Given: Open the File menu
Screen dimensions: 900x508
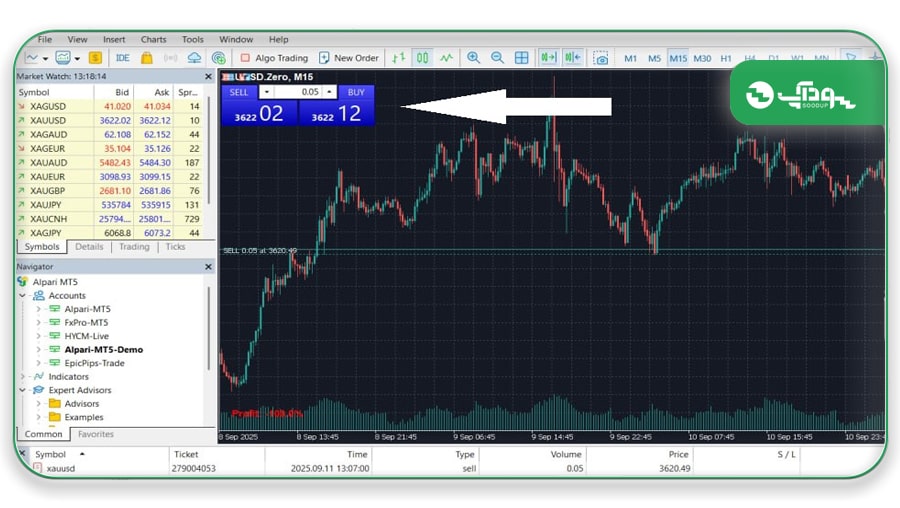Looking at the screenshot, I should 45,39.
